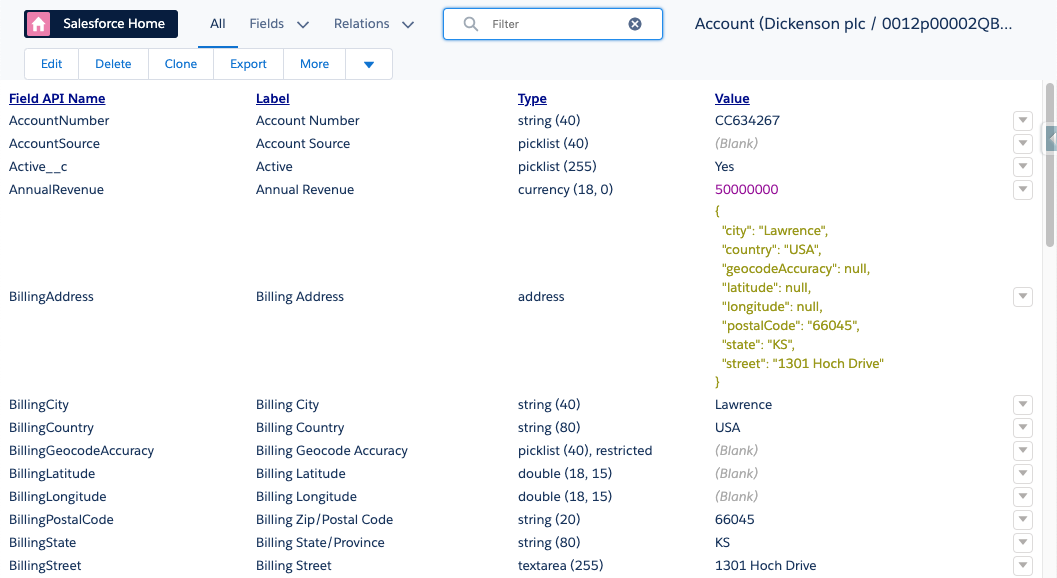Open Salesforce Home button

(x=101, y=24)
